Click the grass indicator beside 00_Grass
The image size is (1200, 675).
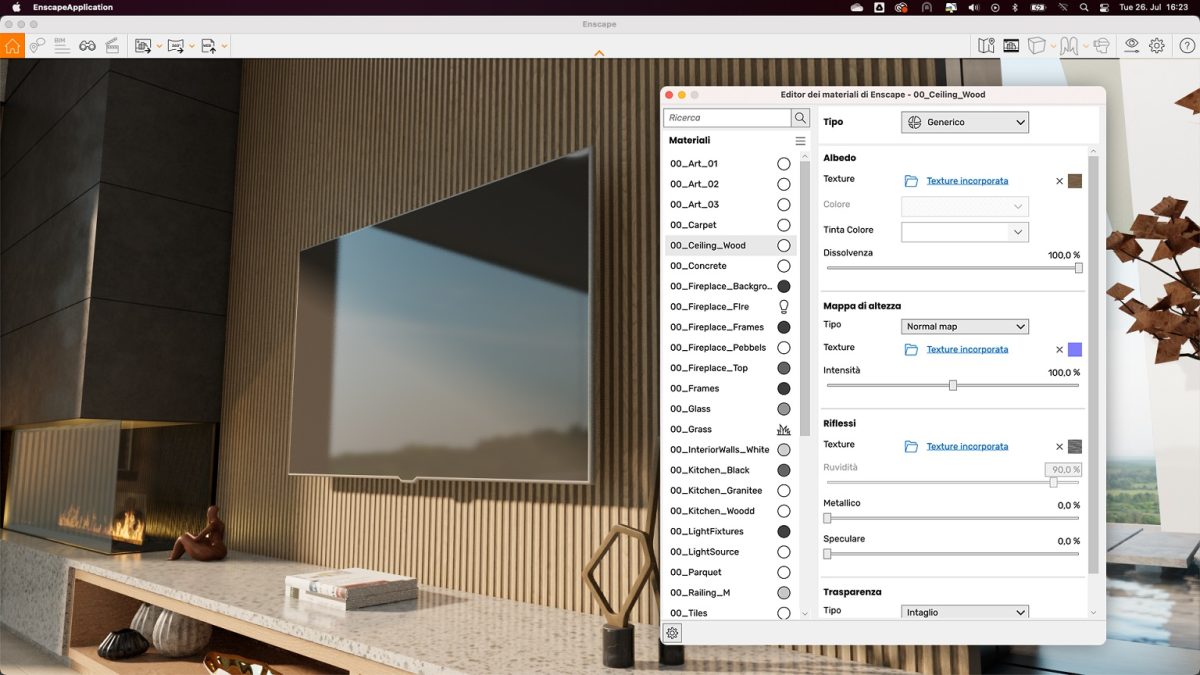point(783,428)
